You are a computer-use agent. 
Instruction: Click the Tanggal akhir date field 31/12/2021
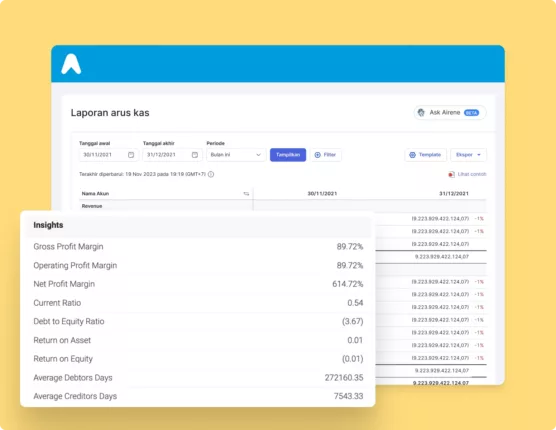tap(172, 155)
